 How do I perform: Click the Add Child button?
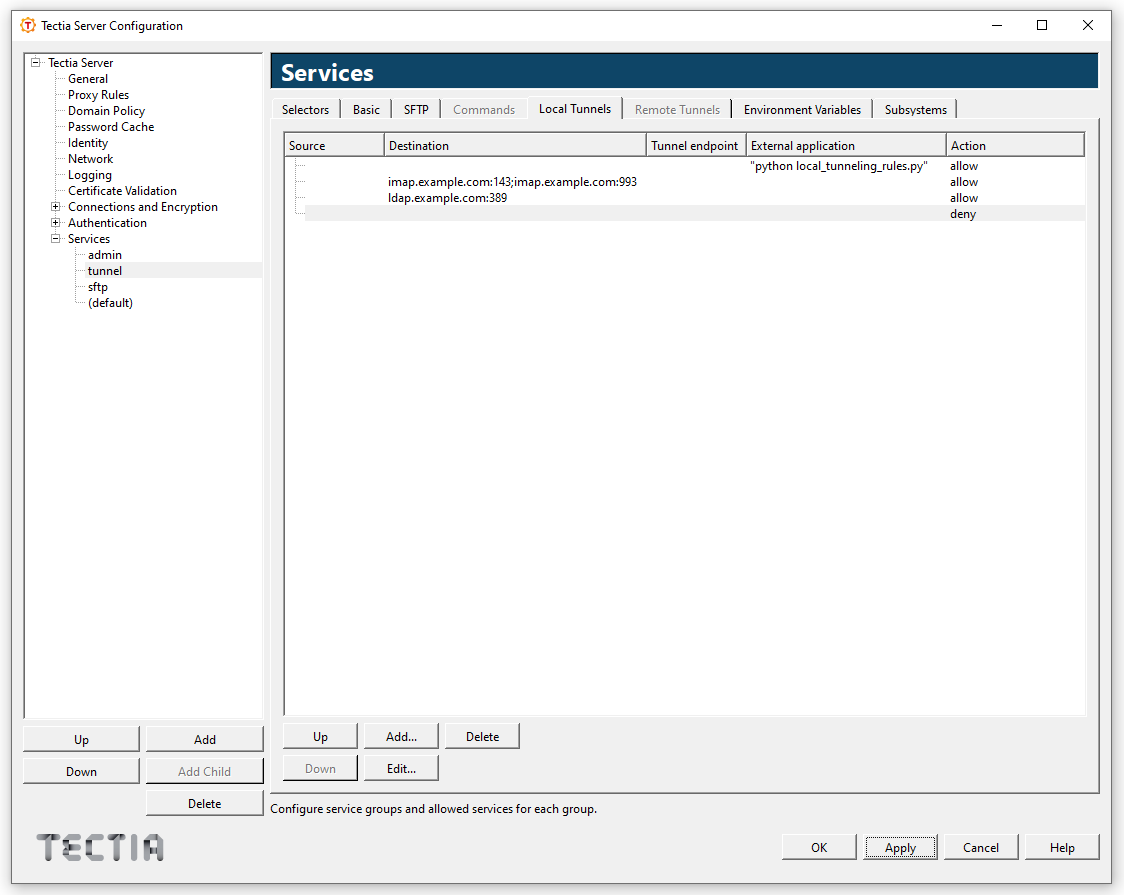205,772
